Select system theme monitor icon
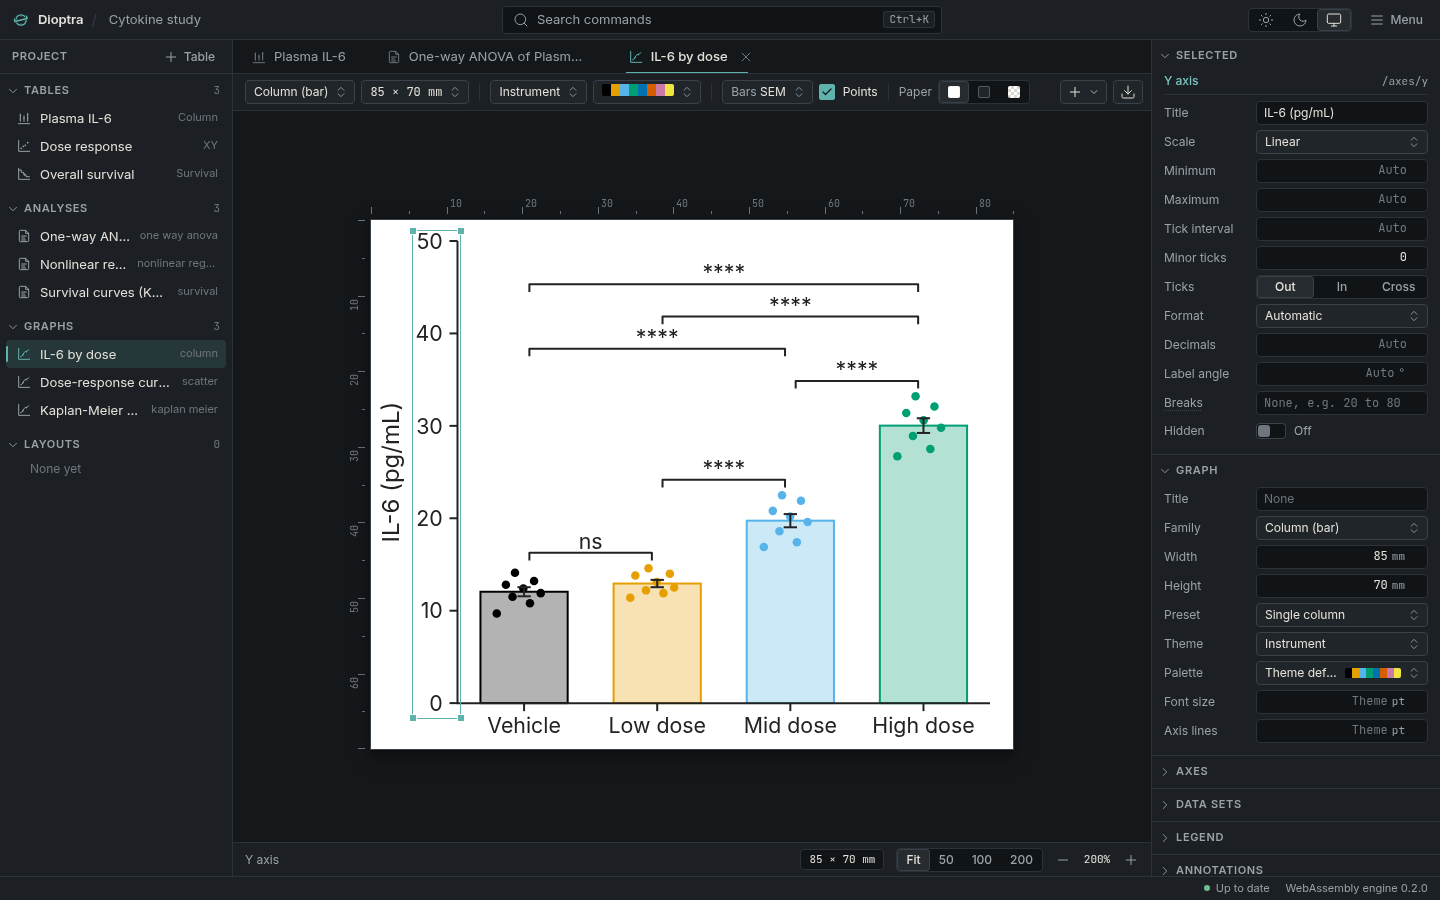Screen dimensions: 1440x900 (1334, 20)
